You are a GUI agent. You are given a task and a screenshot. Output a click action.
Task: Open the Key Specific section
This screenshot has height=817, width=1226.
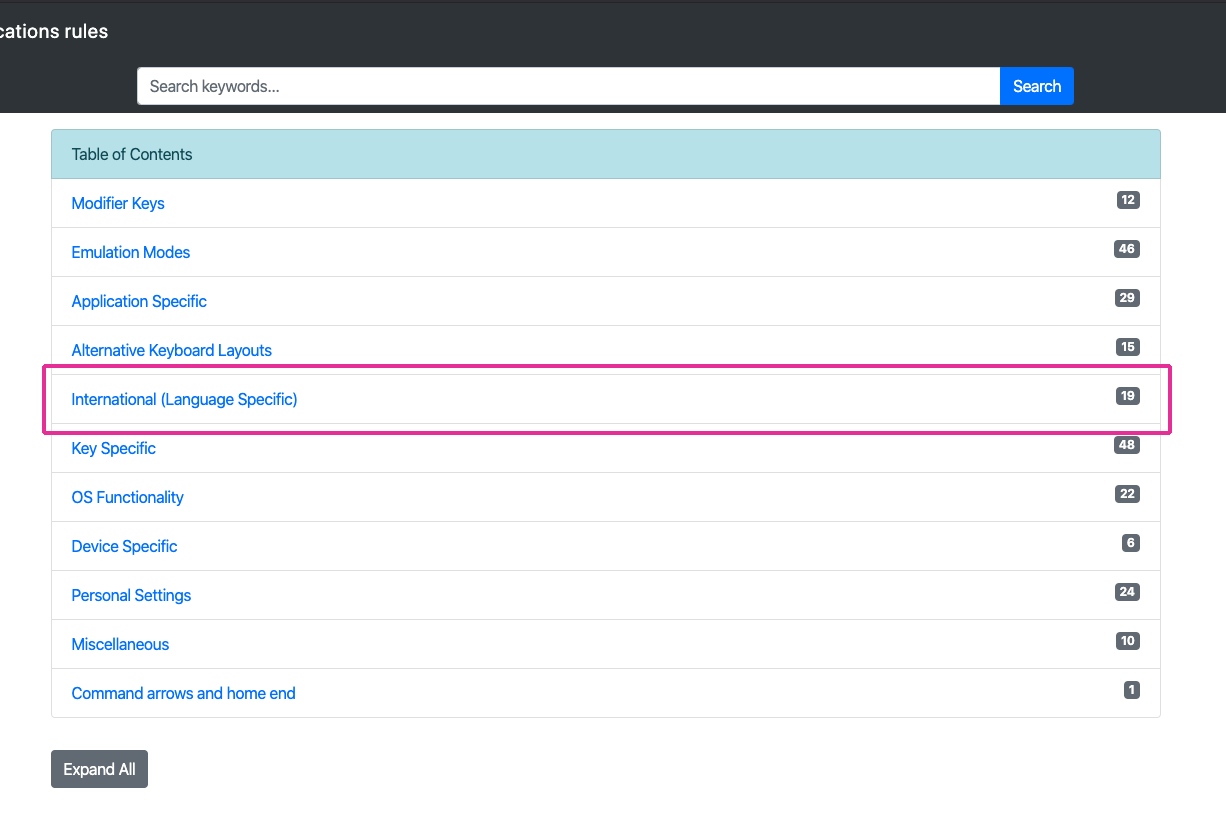point(114,448)
